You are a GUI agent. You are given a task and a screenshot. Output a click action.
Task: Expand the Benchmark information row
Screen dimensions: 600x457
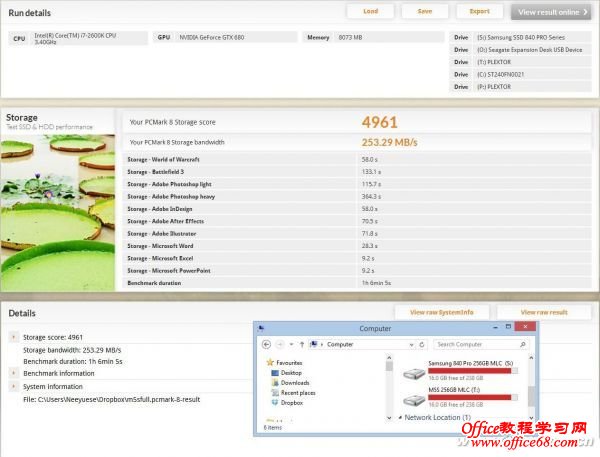click(x=14, y=373)
